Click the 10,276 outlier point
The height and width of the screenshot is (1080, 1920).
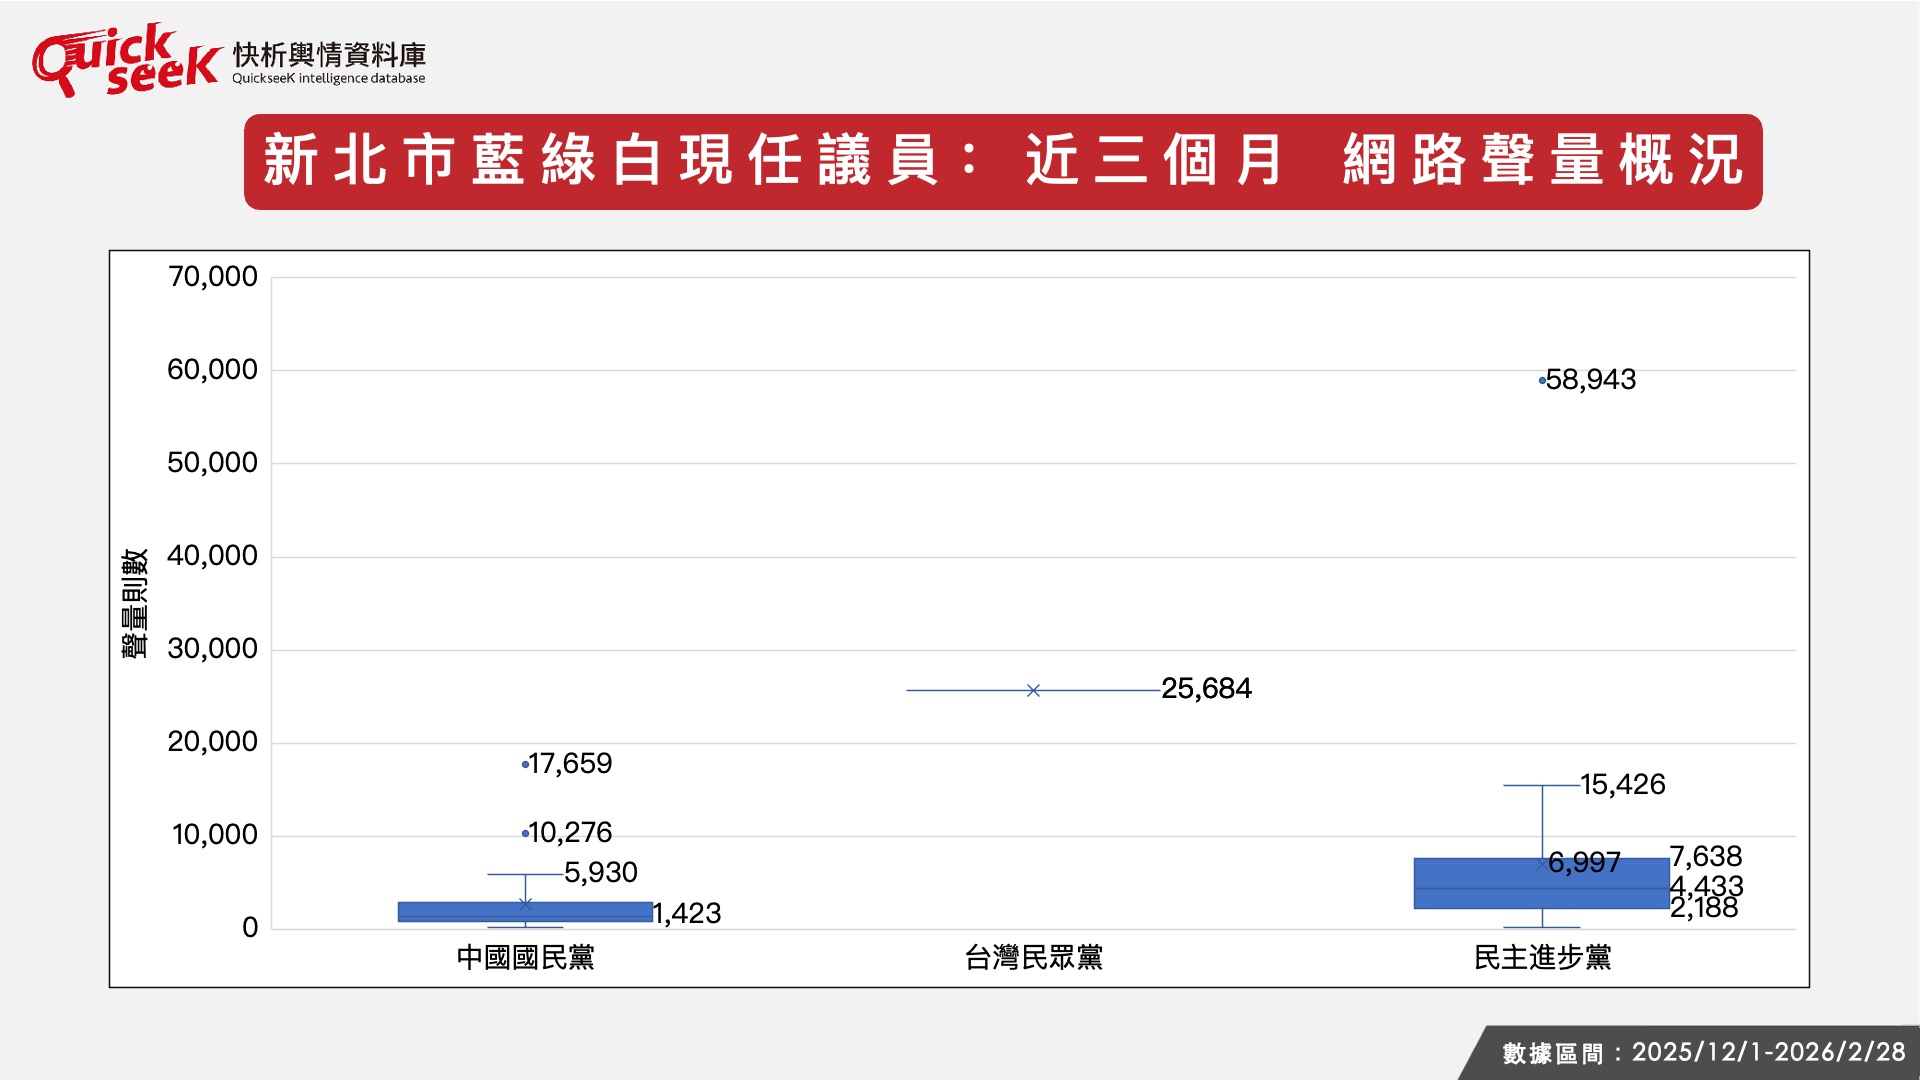525,833
